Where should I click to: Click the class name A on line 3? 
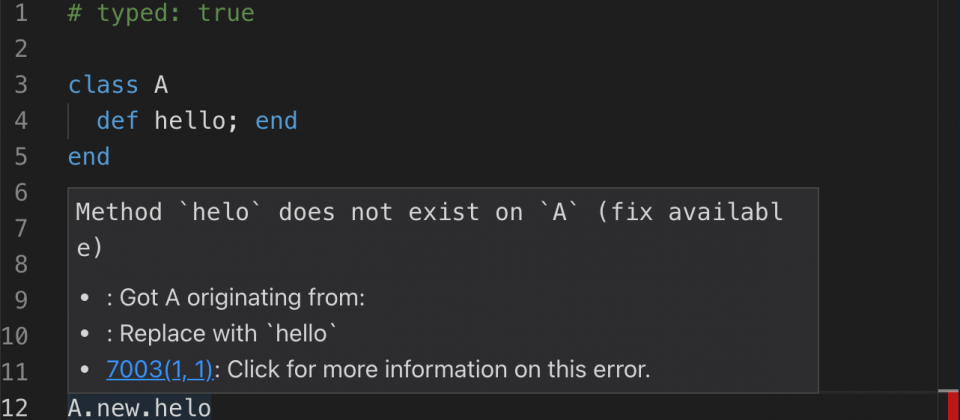(160, 84)
